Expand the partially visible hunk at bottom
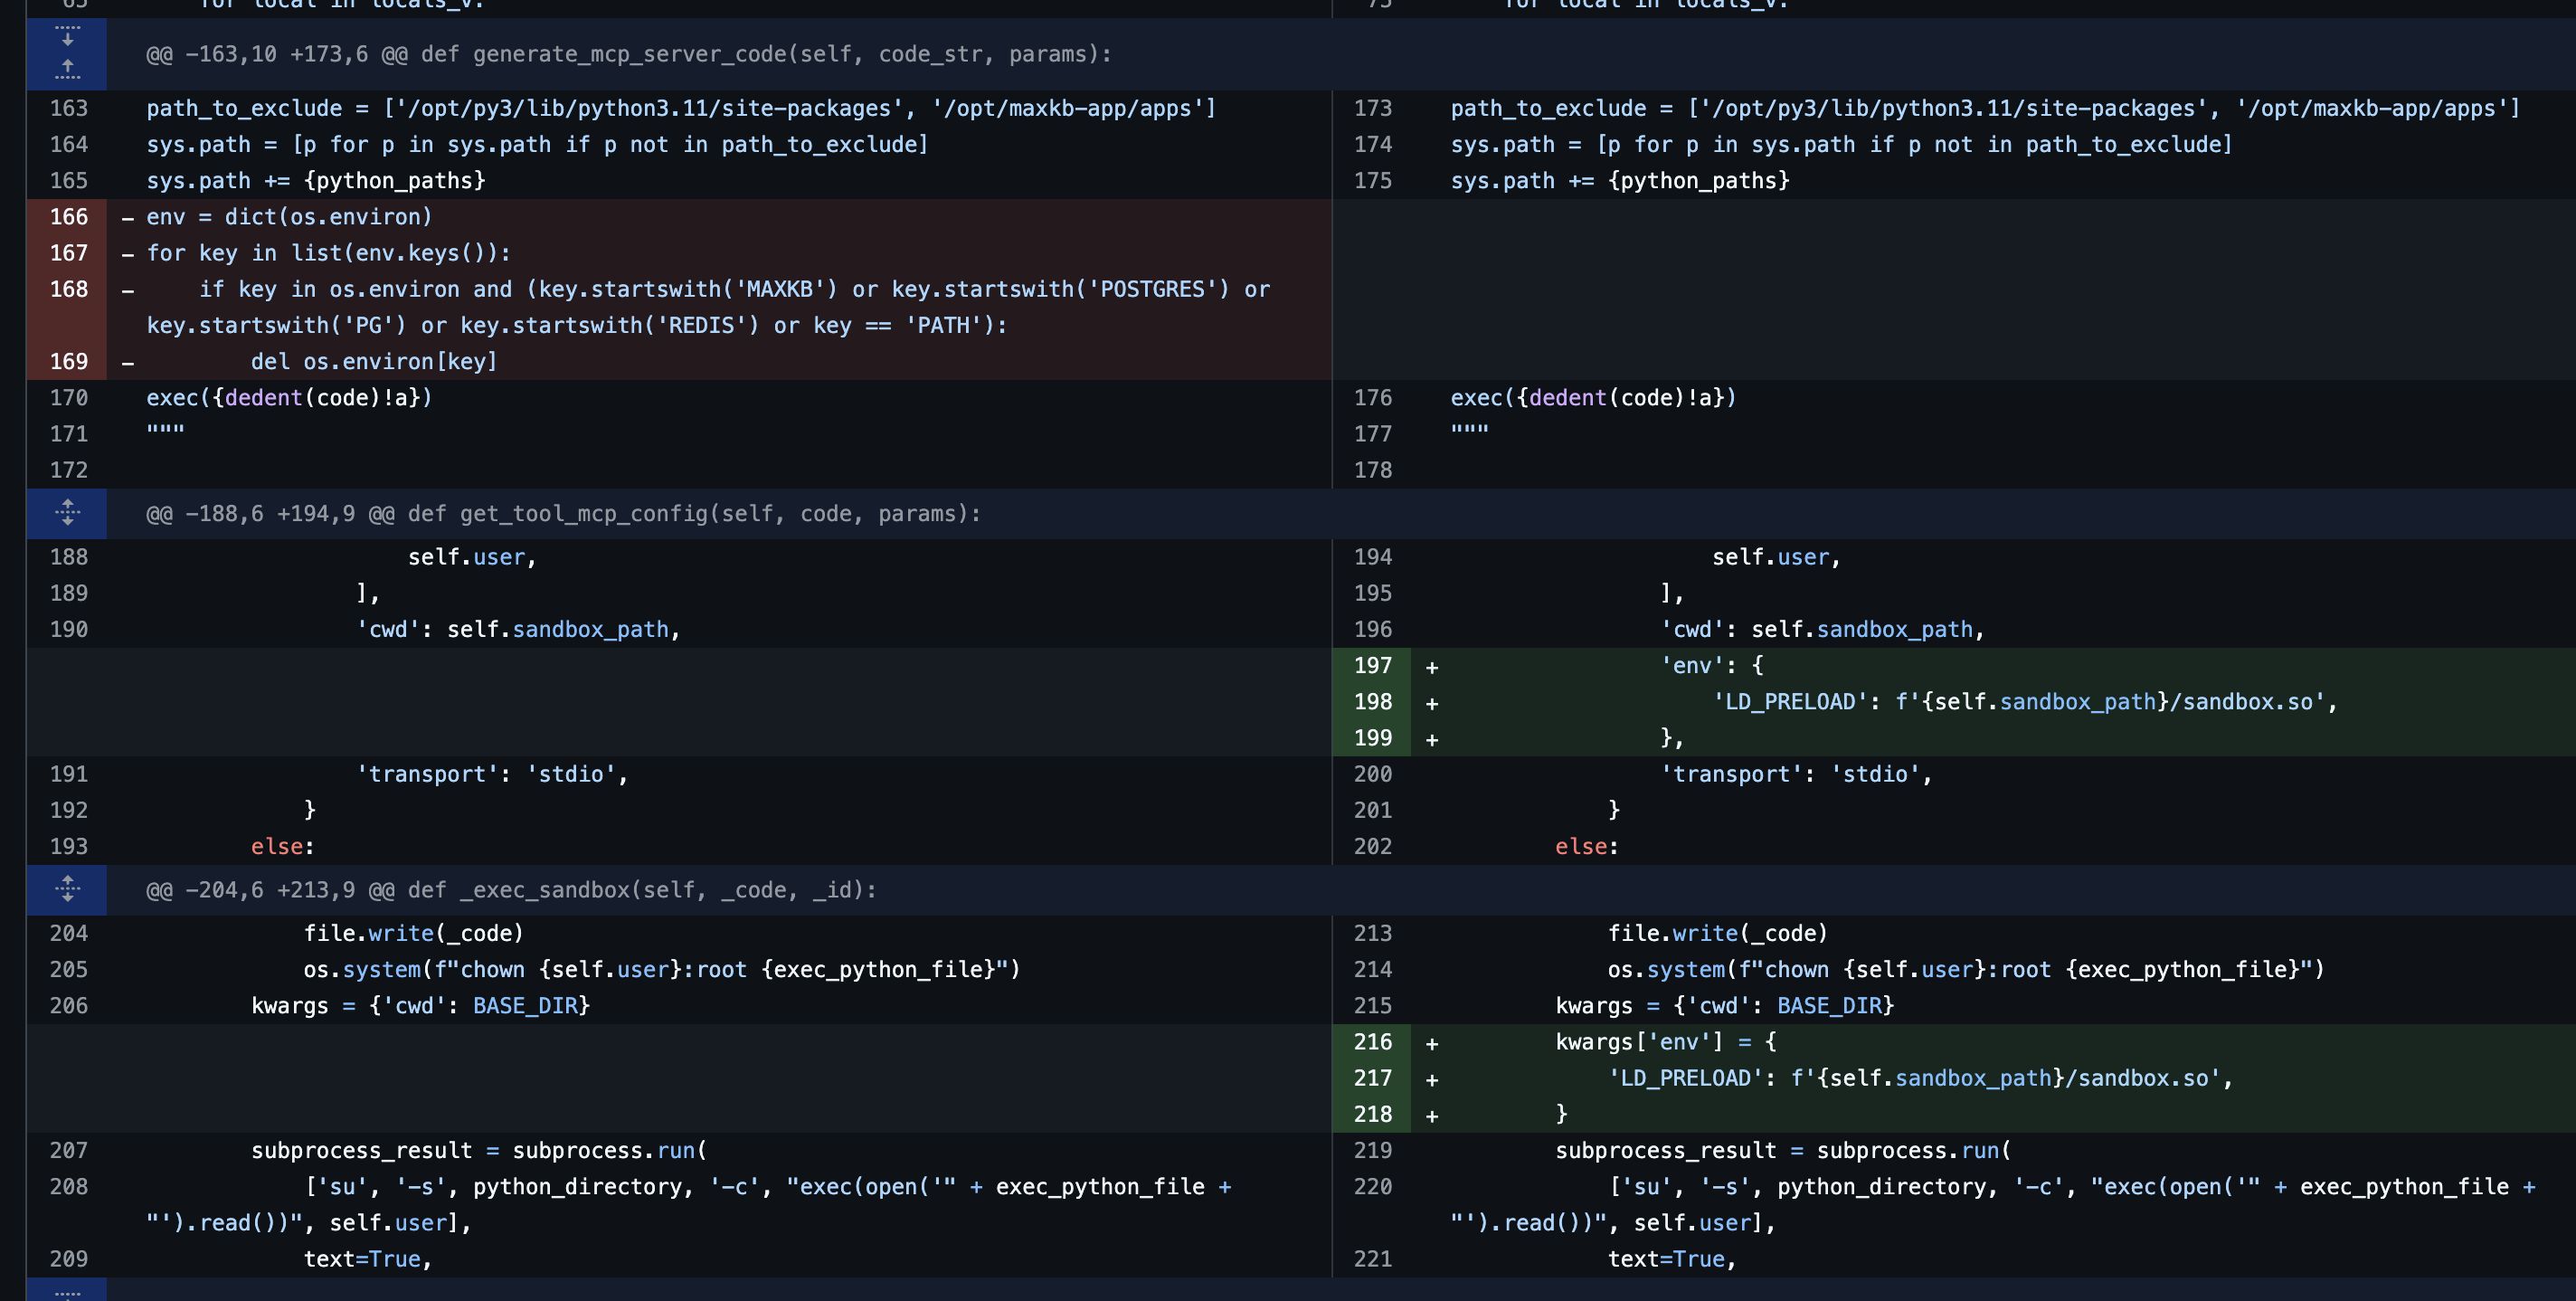 [x=67, y=1291]
